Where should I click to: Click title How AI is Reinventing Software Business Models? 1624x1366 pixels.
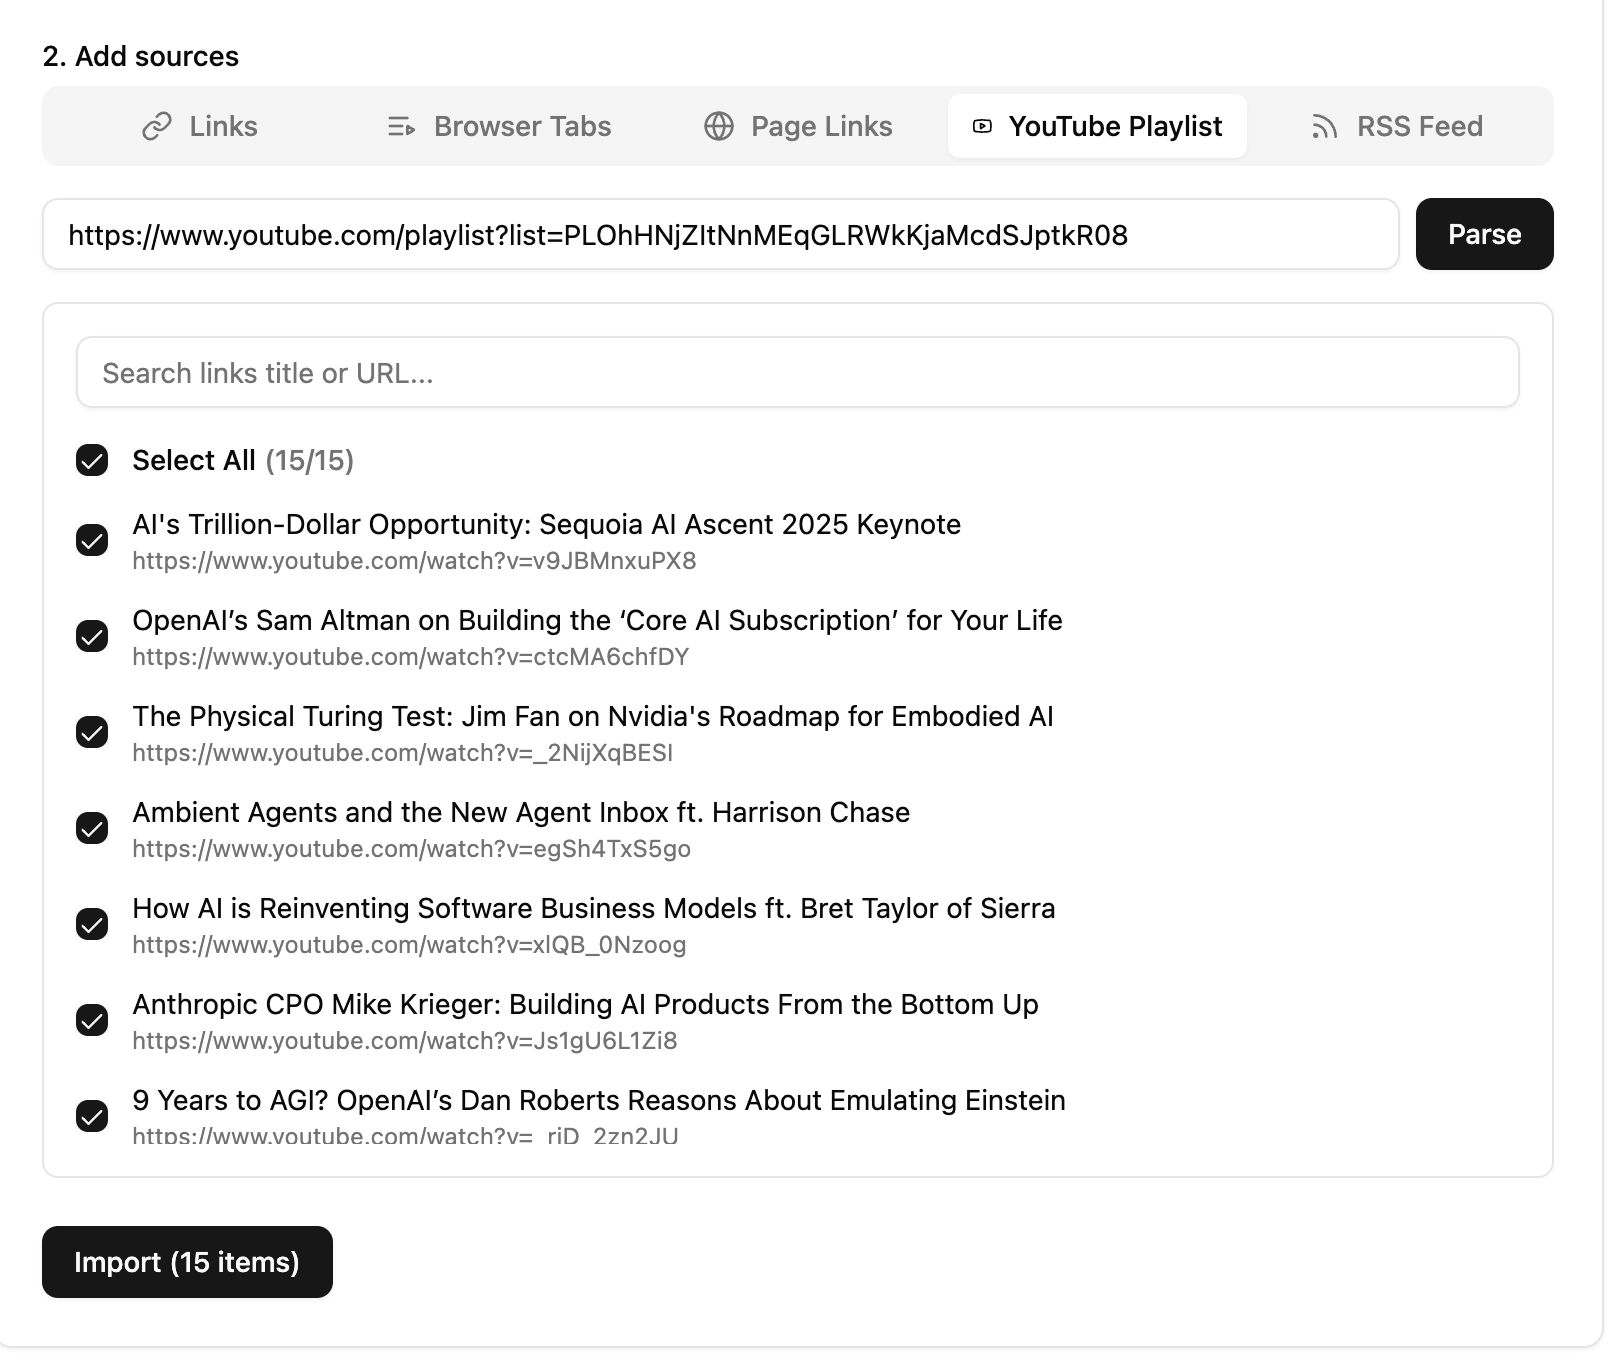[594, 908]
